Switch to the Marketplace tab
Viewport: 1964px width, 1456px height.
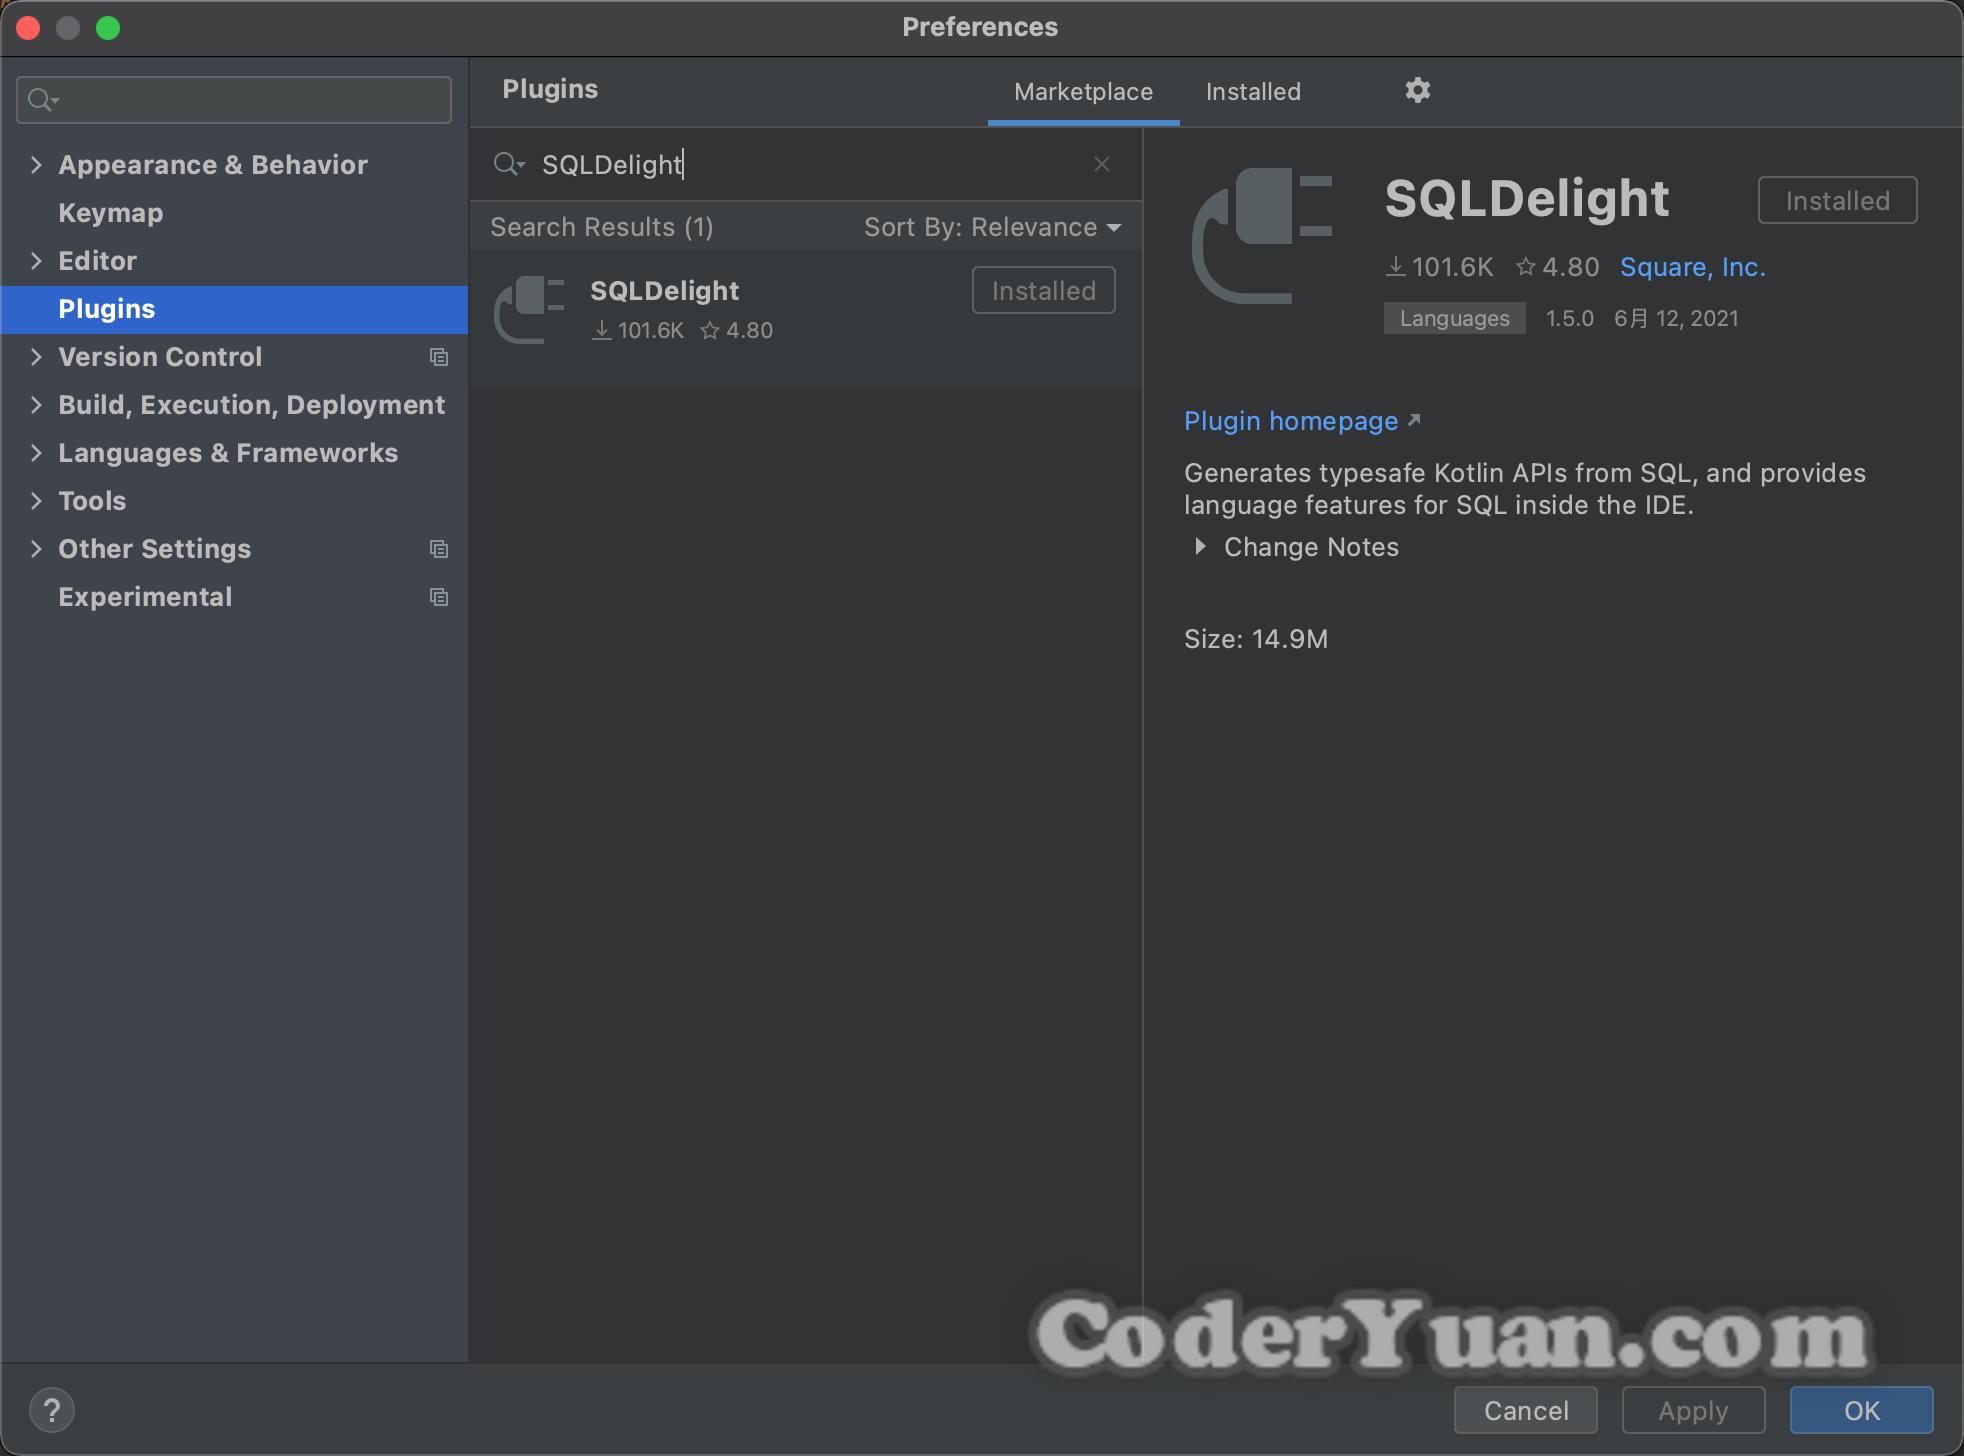click(x=1081, y=92)
